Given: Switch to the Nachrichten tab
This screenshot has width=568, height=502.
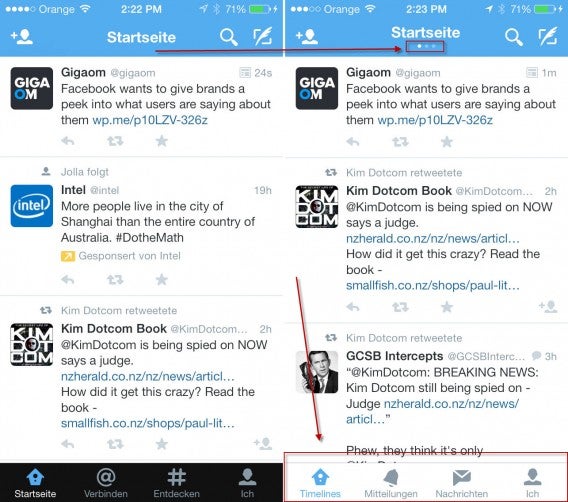Looking at the screenshot, I should click(462, 483).
